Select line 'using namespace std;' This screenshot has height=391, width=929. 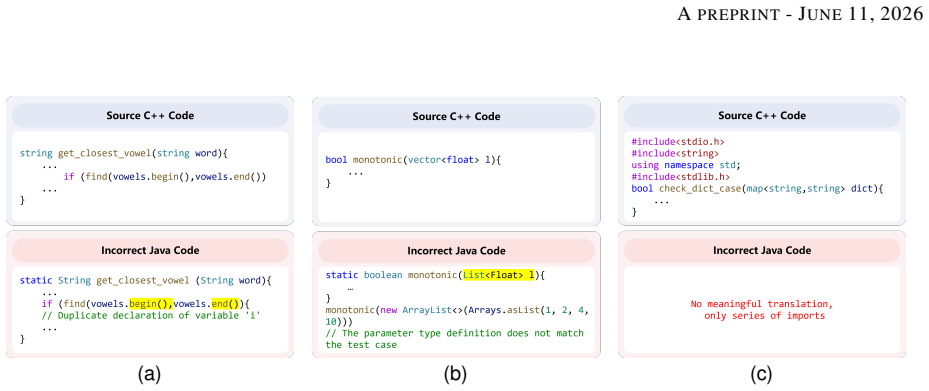click(685, 165)
